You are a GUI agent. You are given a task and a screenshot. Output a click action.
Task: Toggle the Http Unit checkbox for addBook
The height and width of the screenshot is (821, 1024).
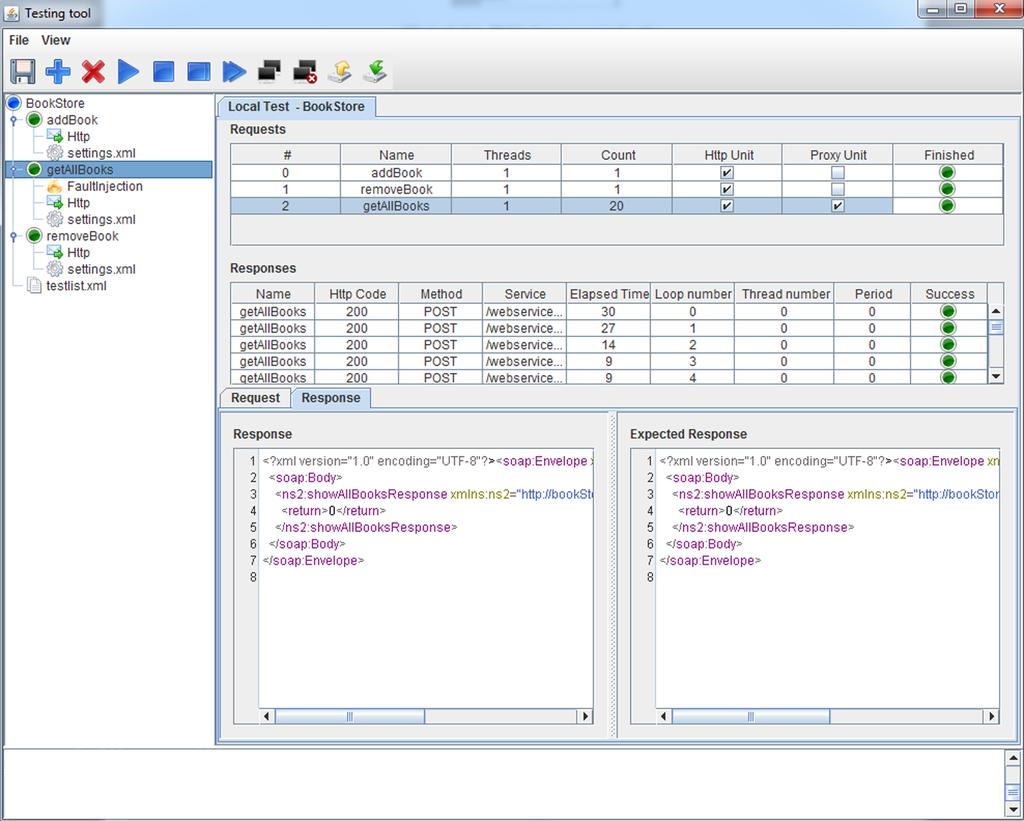(x=727, y=172)
